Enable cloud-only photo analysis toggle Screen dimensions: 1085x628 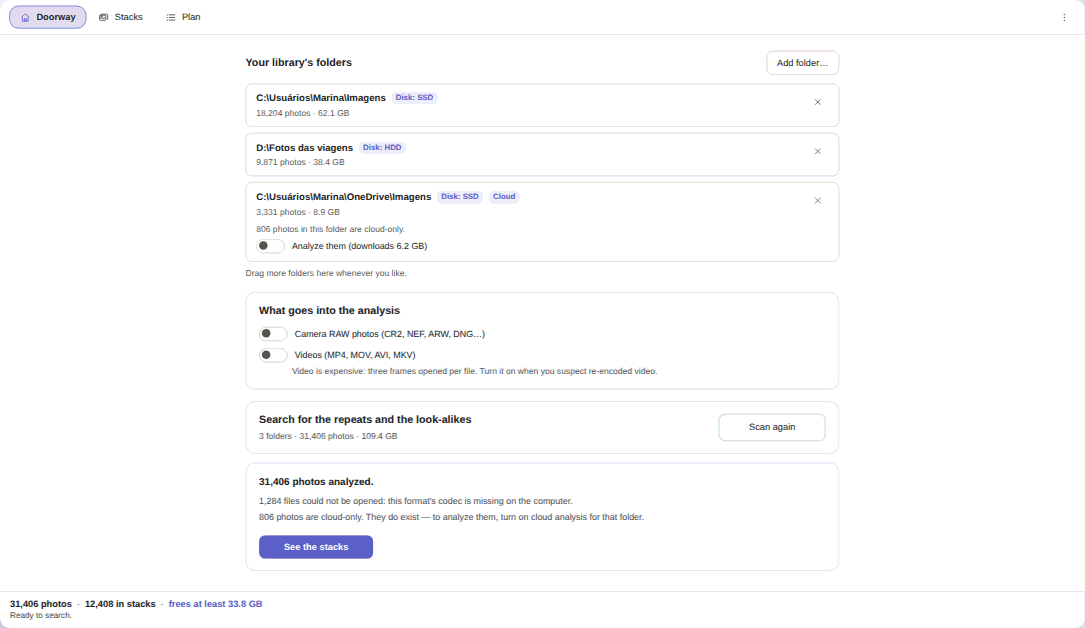pyautogui.click(x=271, y=246)
